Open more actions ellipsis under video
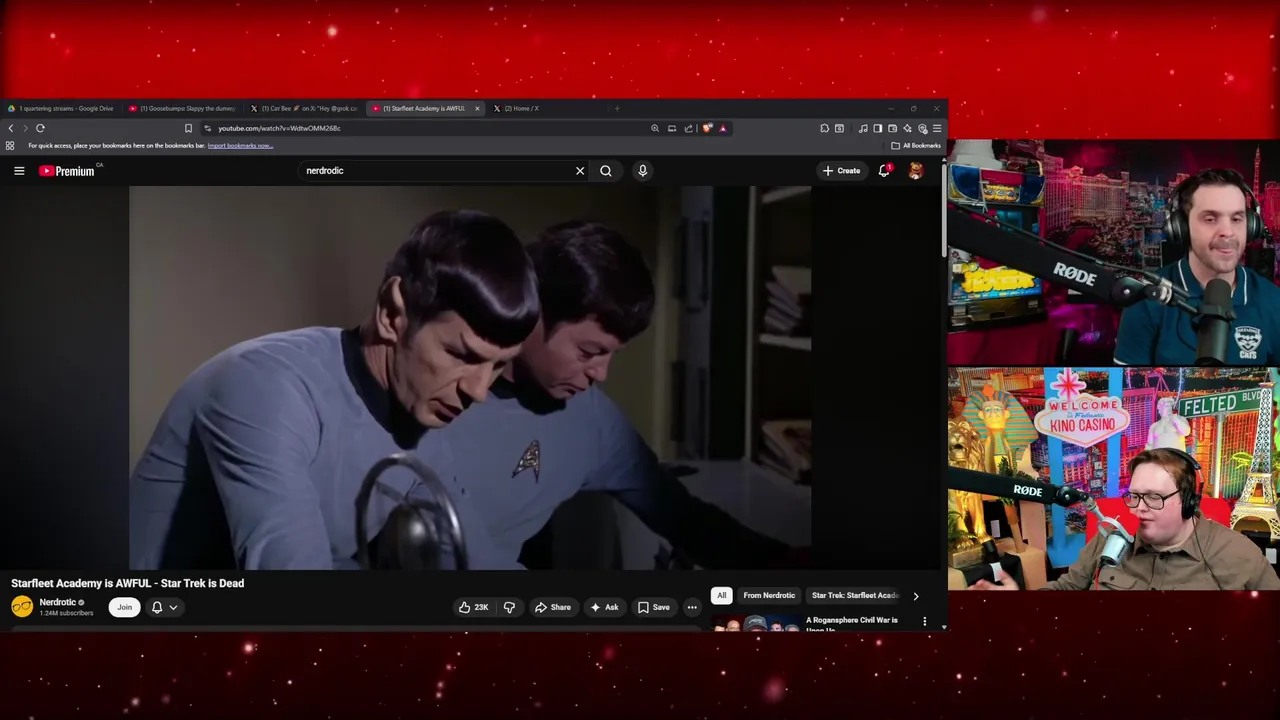Viewport: 1280px width, 720px height. point(692,607)
